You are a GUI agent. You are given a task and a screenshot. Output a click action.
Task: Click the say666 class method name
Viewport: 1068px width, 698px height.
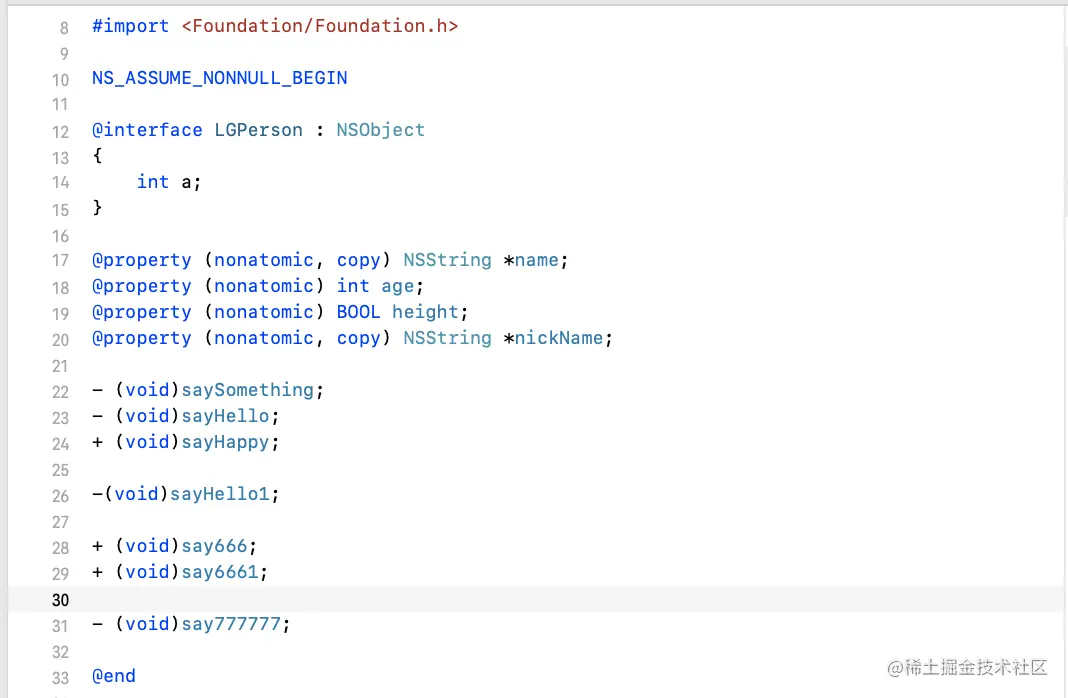click(x=213, y=545)
